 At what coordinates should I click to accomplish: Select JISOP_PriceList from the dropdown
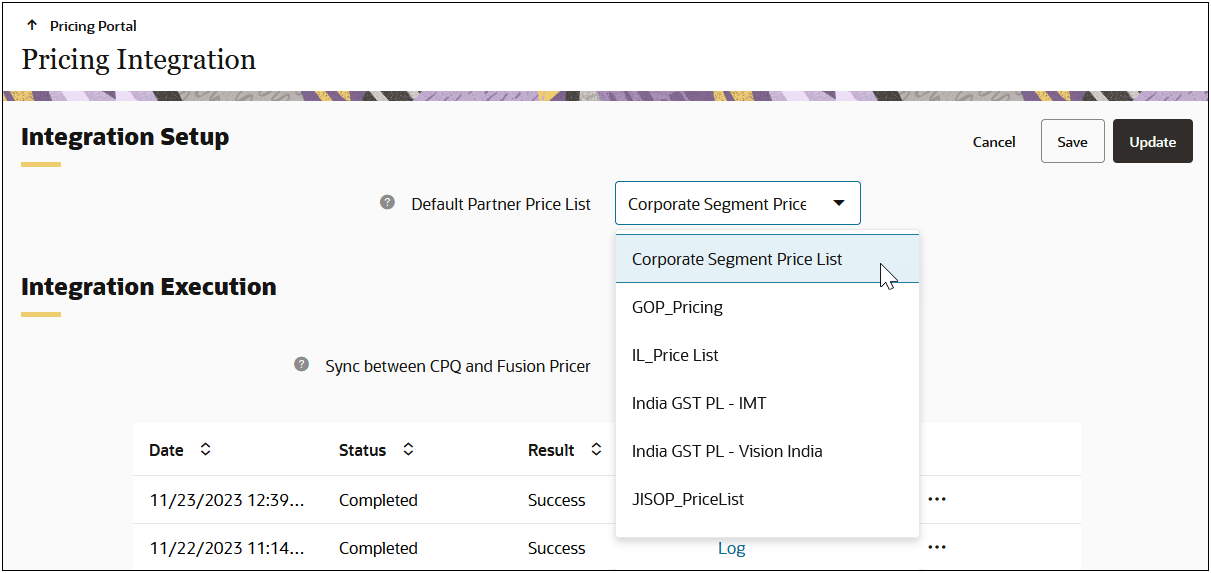point(767,499)
